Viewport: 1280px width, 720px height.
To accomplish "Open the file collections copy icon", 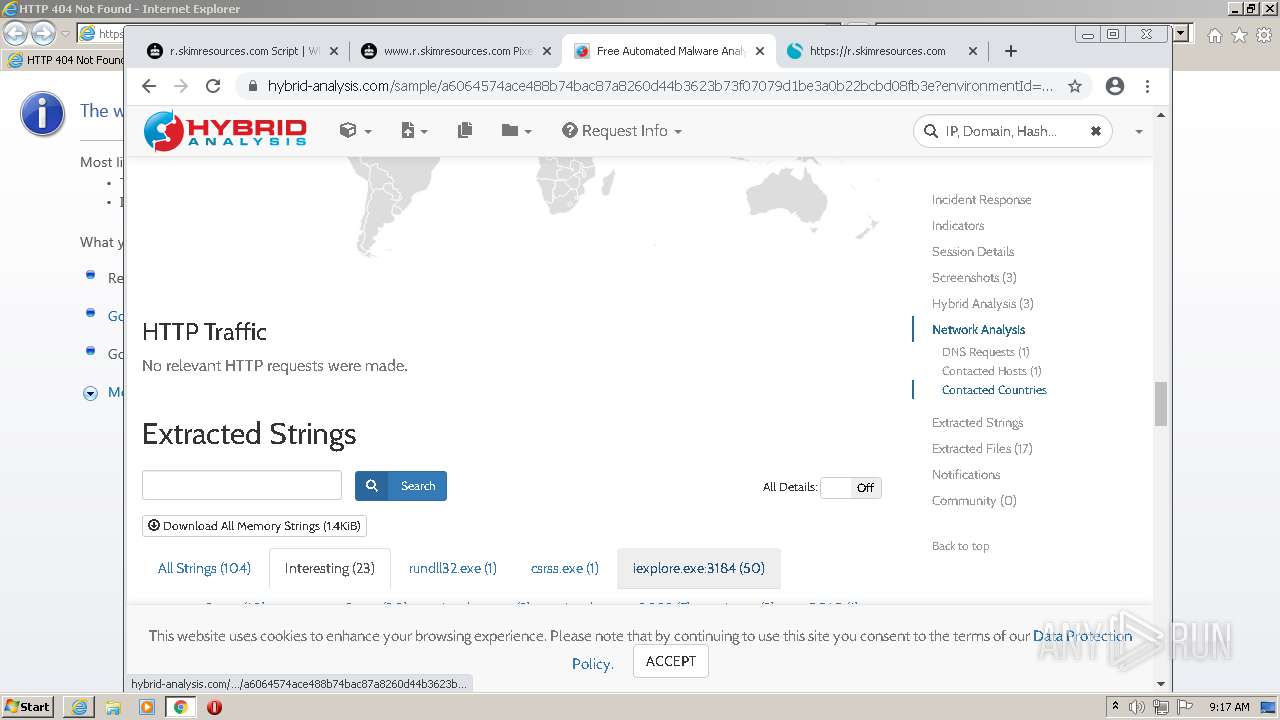I will 465,131.
